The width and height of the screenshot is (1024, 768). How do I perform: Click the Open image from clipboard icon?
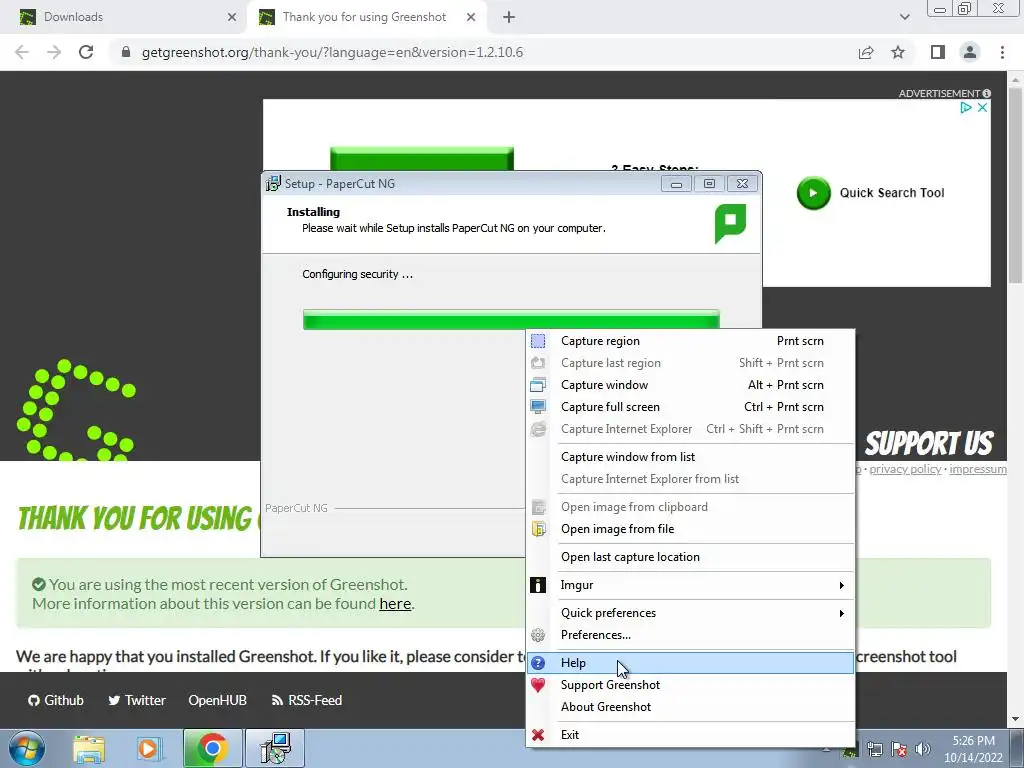[x=537, y=507]
